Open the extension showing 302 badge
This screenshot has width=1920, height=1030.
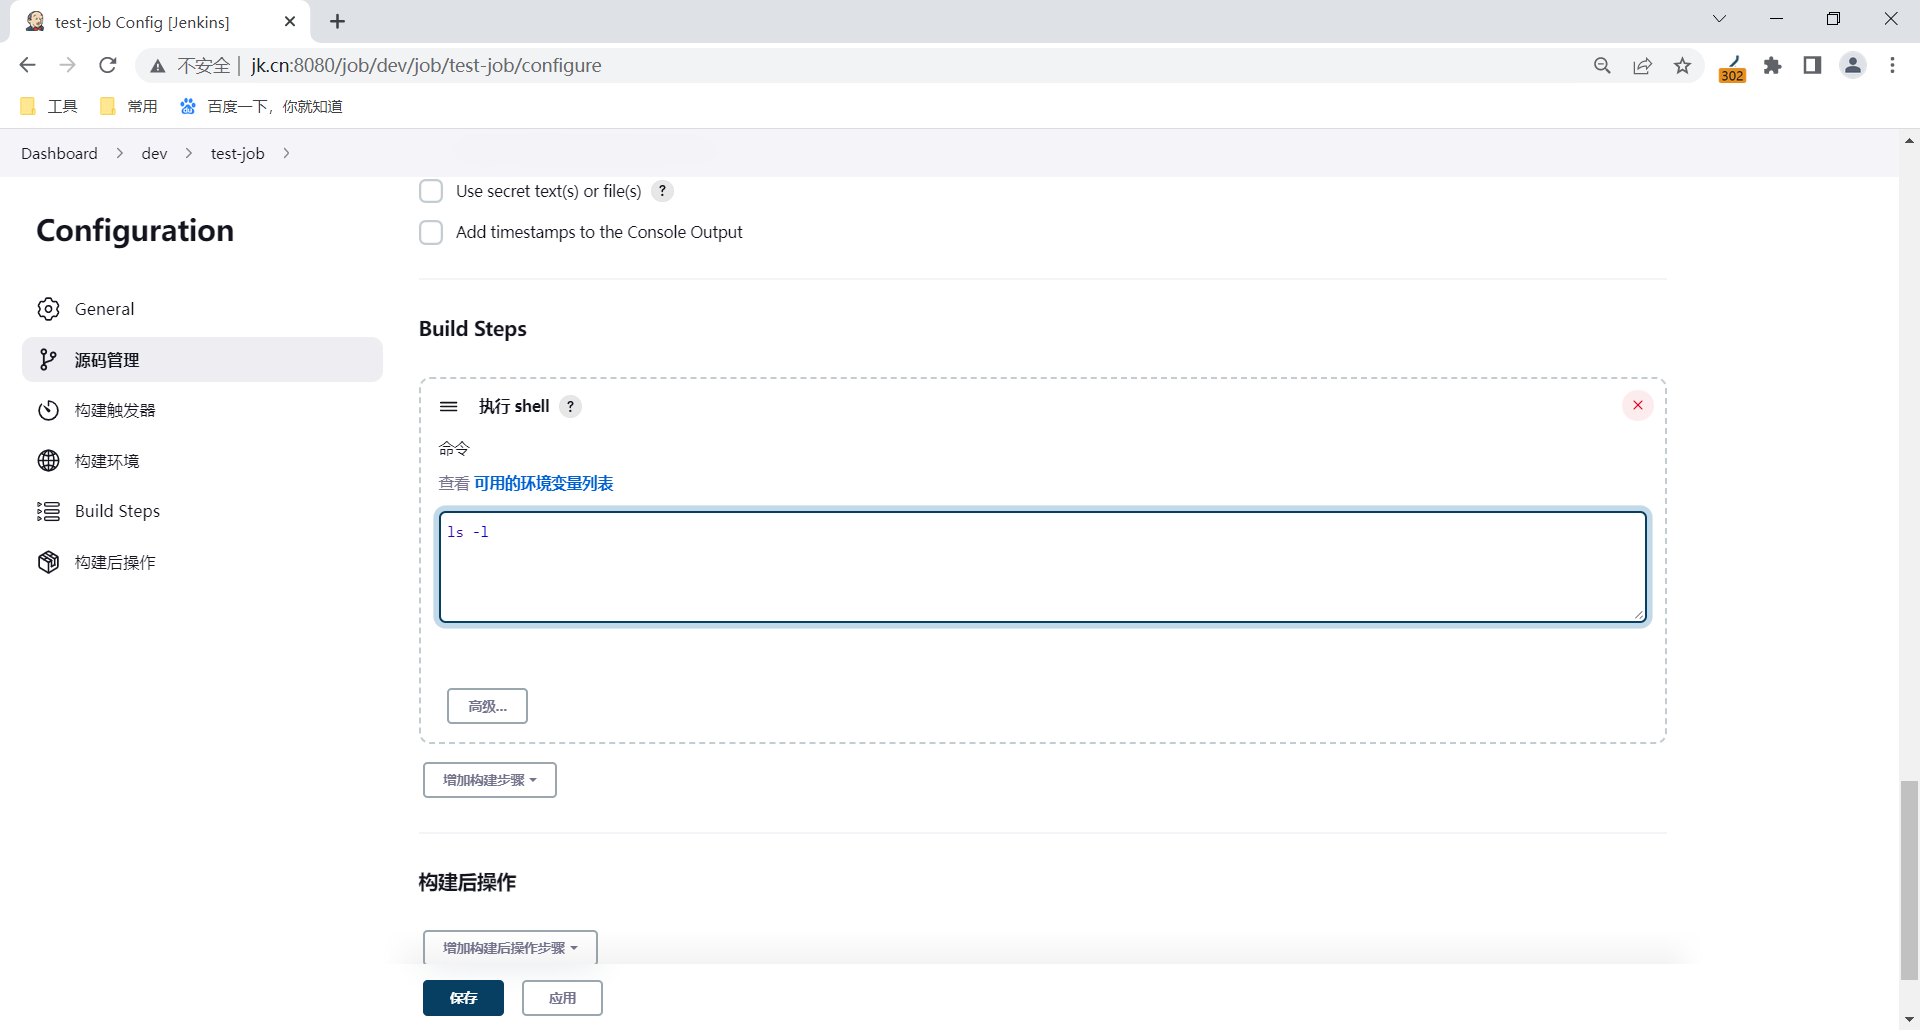tap(1732, 67)
